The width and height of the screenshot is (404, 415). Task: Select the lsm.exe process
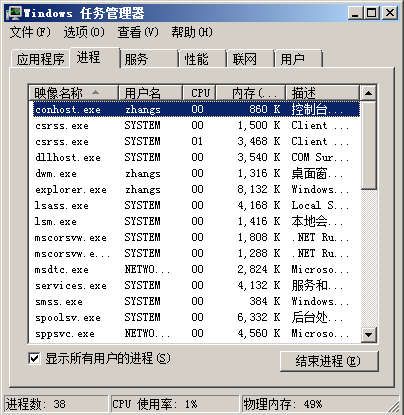coord(197,221)
